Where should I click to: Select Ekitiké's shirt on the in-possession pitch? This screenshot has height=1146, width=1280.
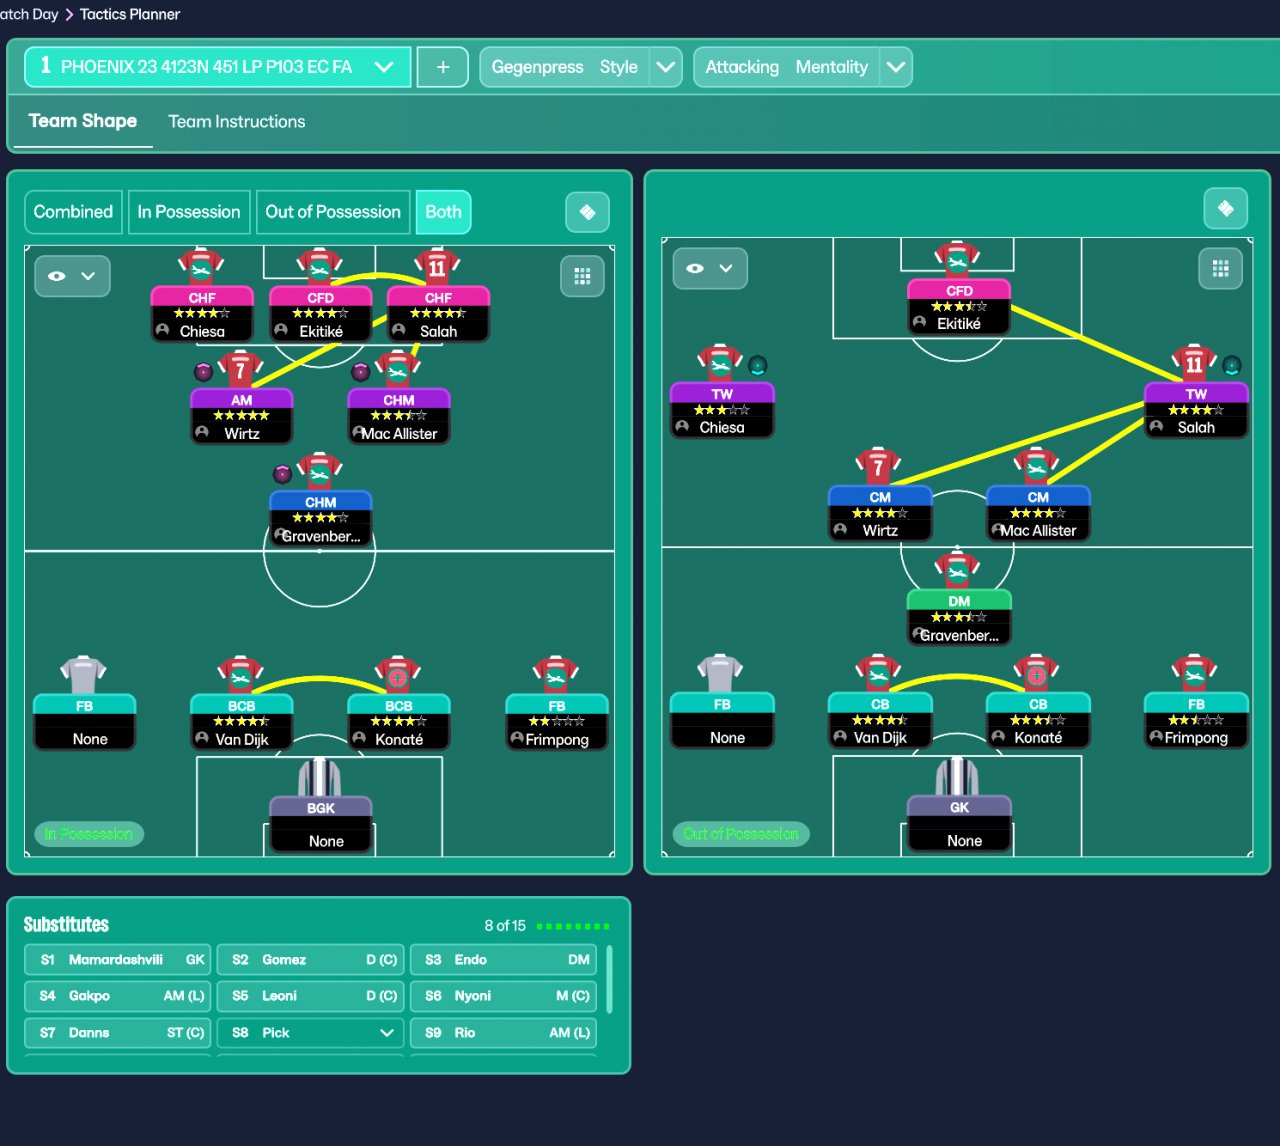coord(320,267)
